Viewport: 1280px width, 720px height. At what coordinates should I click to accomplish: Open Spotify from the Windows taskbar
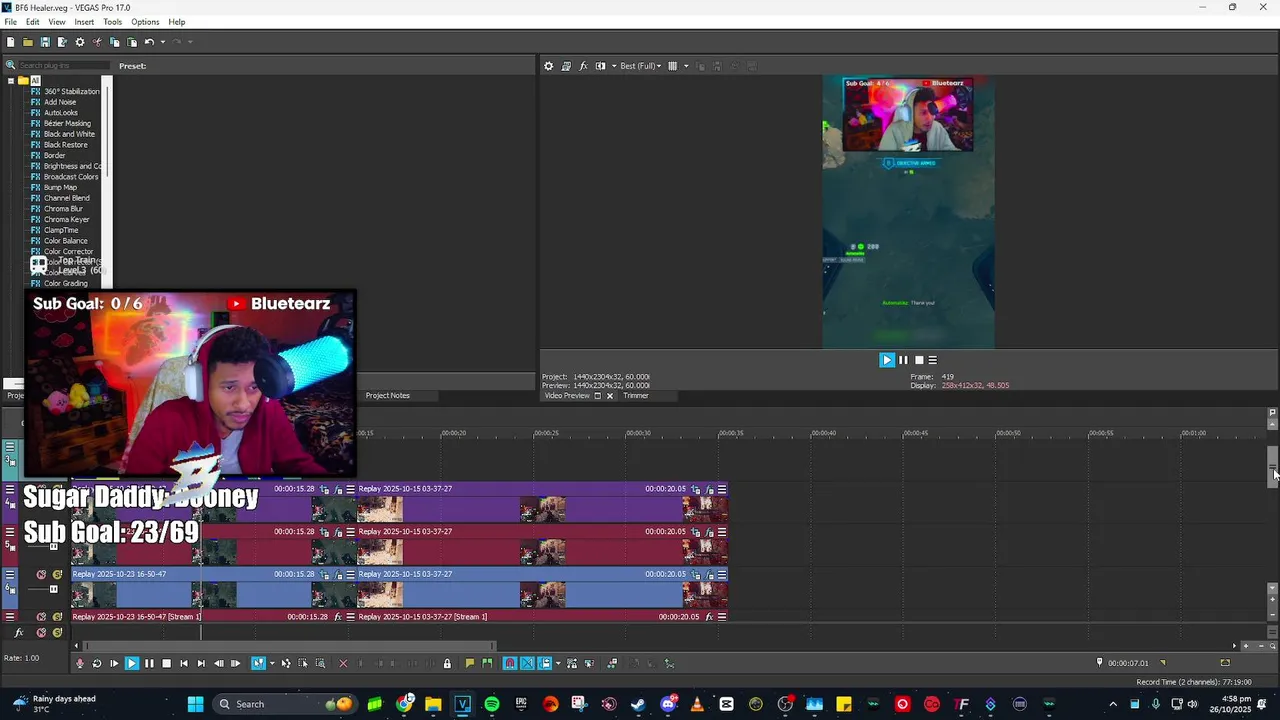point(492,704)
